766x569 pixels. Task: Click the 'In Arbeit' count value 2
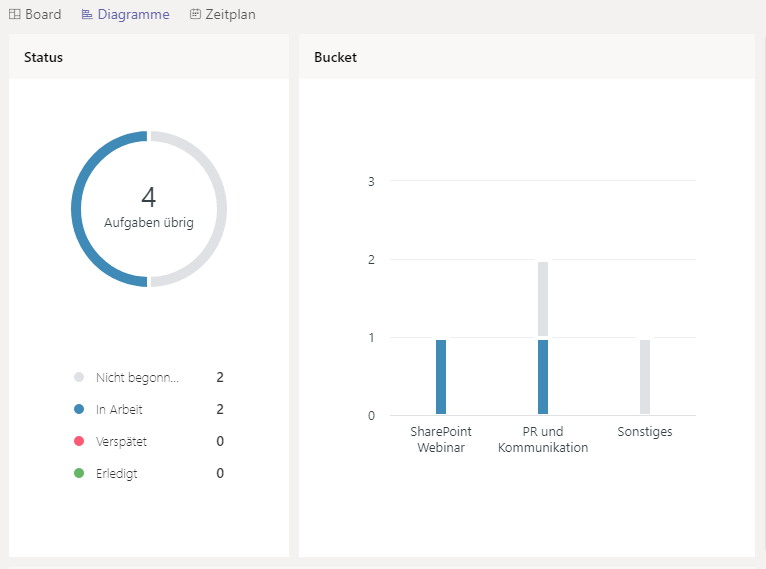(x=220, y=409)
